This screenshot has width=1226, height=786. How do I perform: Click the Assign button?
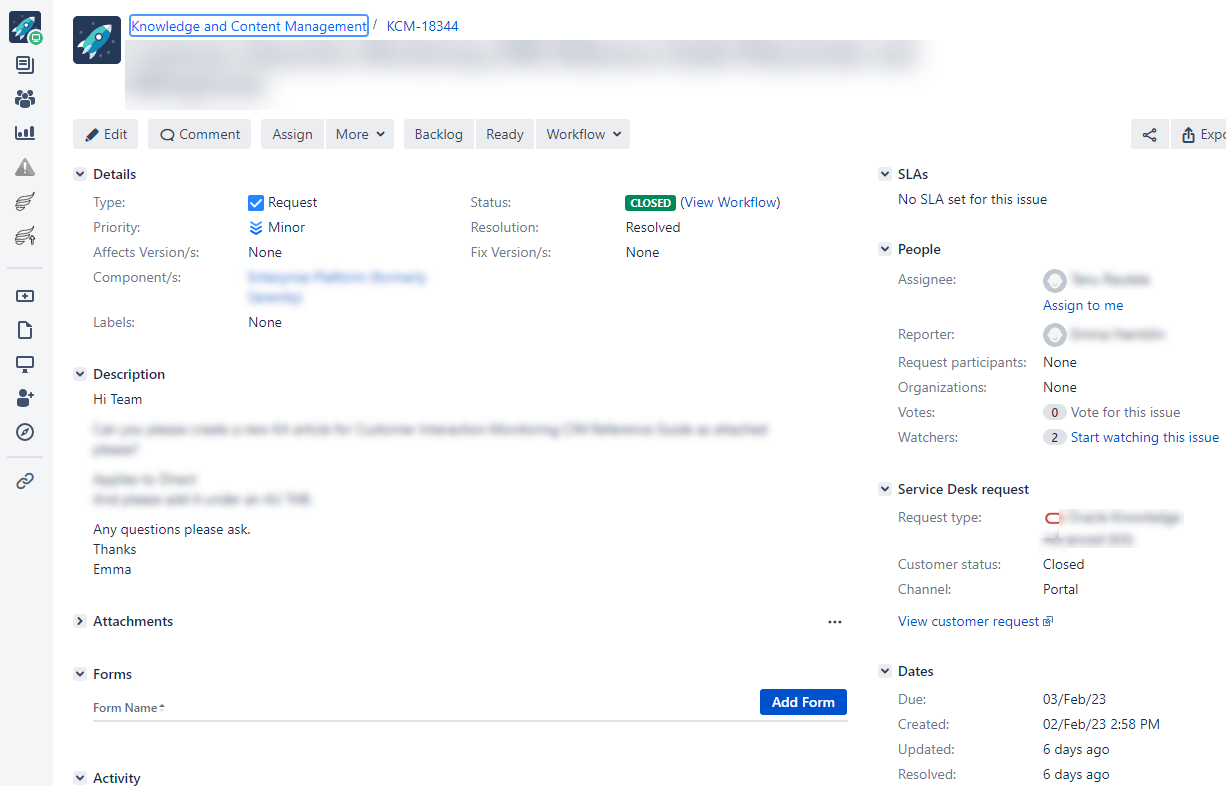pos(292,134)
